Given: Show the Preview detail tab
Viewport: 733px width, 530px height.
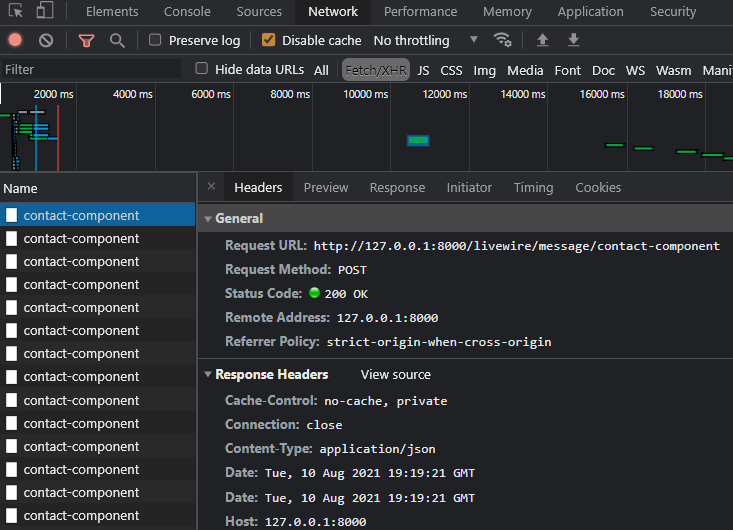Looking at the screenshot, I should click(x=326, y=187).
